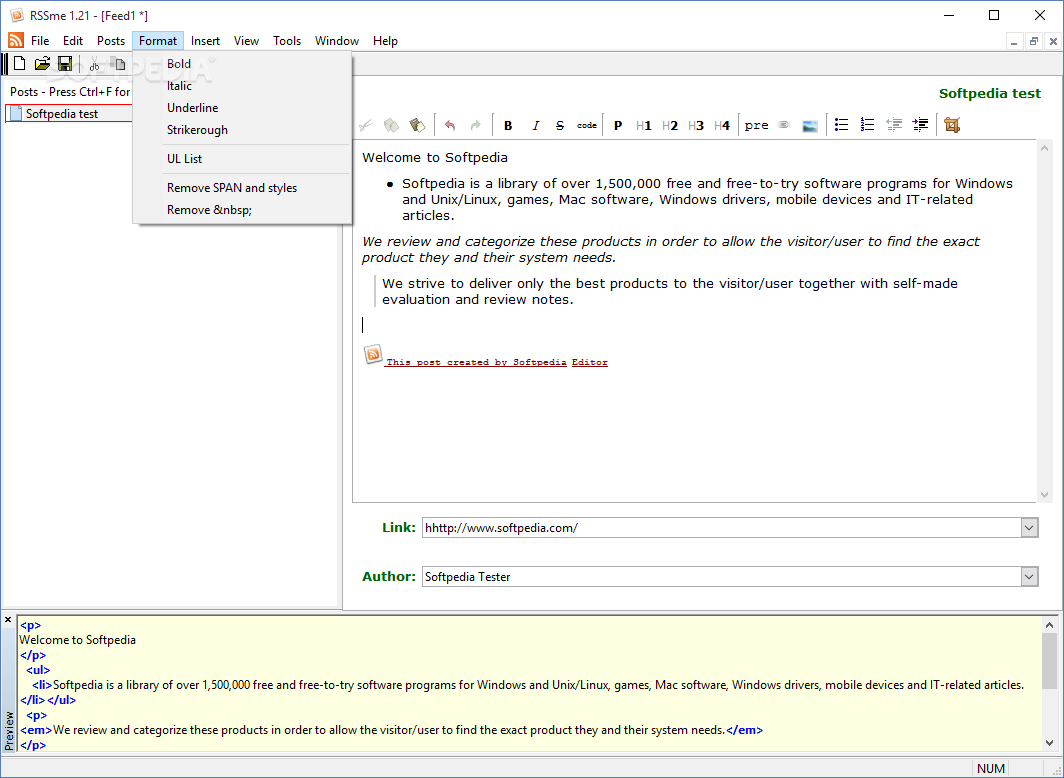Choose Bold from the Format menu
Image resolution: width=1064 pixels, height=778 pixels.
242,64
